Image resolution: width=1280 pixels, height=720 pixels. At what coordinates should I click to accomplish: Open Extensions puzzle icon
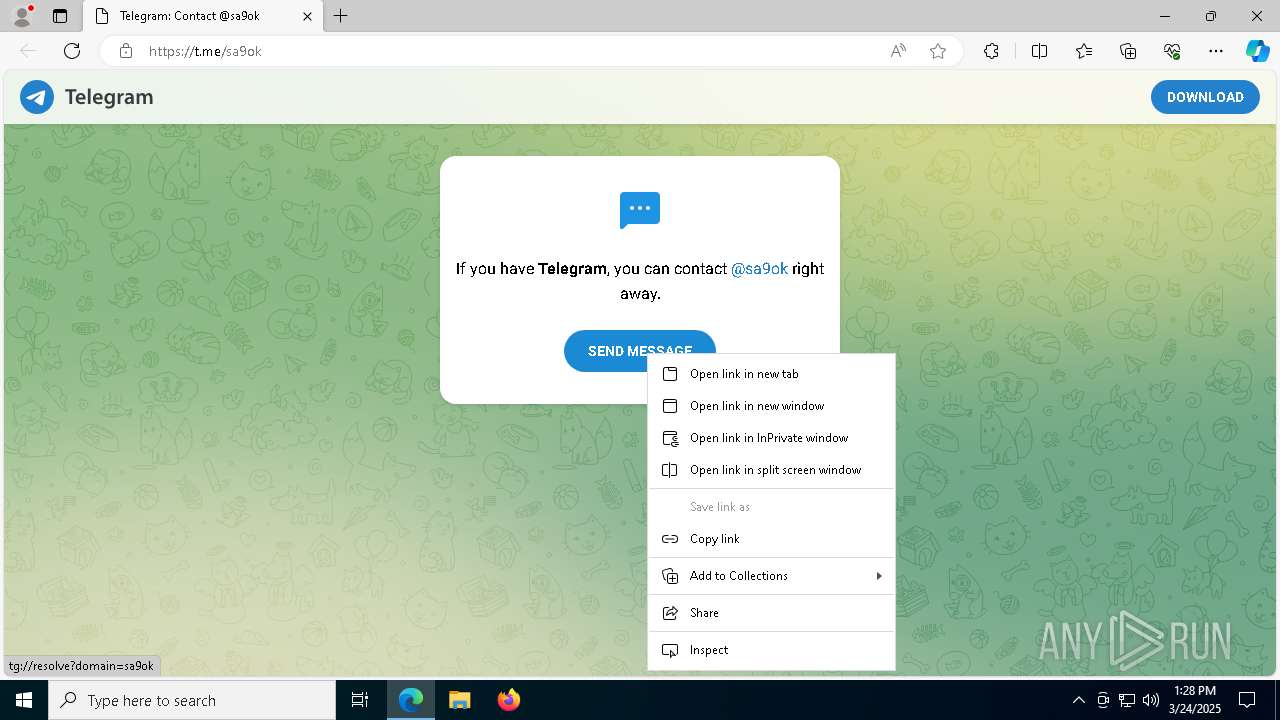point(991,51)
